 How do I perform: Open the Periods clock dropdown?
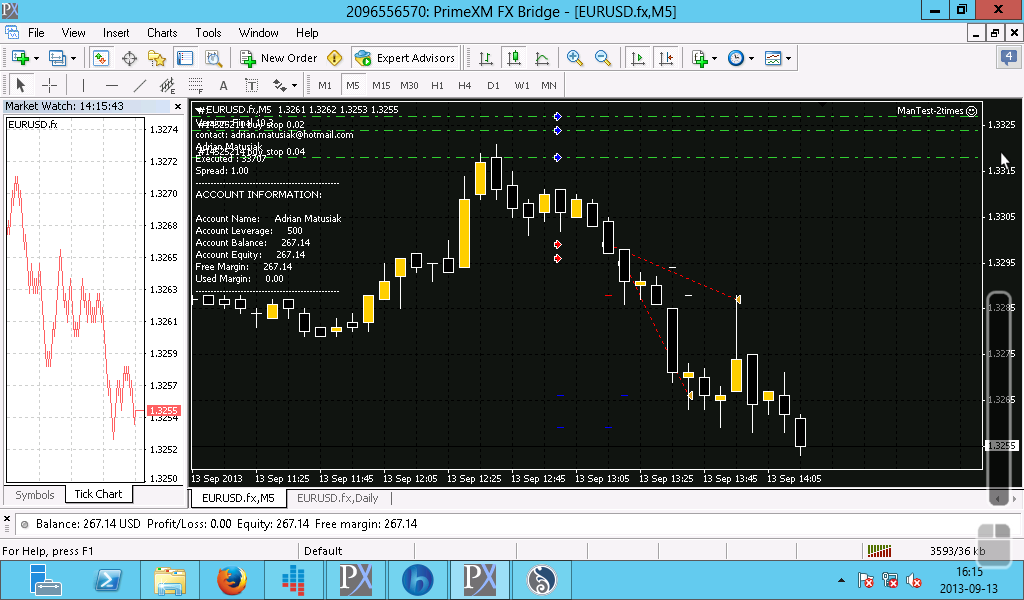coord(751,58)
